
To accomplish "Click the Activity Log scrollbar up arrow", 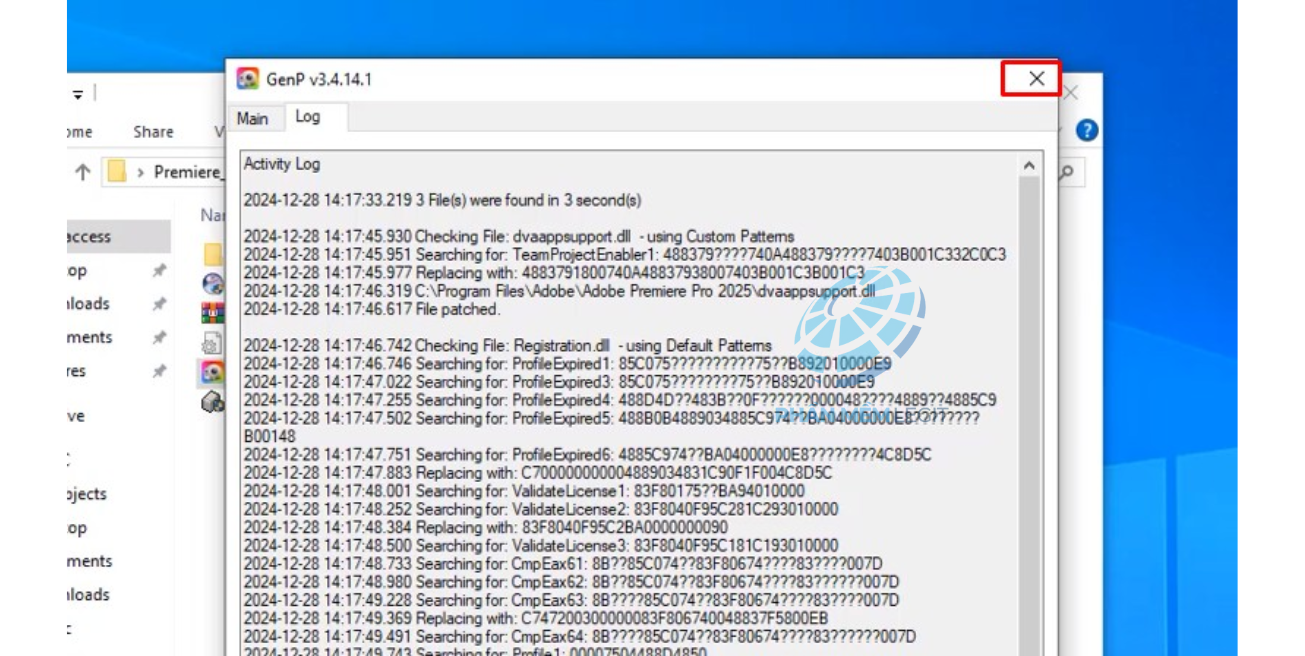I will (1029, 165).
